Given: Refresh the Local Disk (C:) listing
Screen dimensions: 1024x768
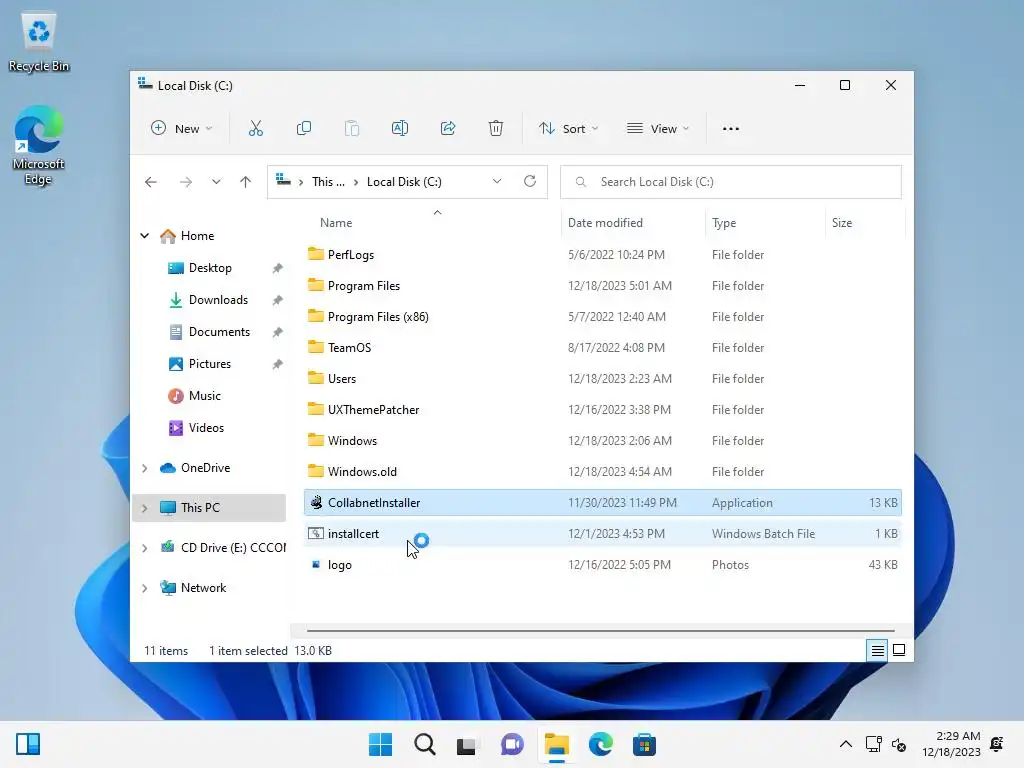Looking at the screenshot, I should tap(530, 182).
